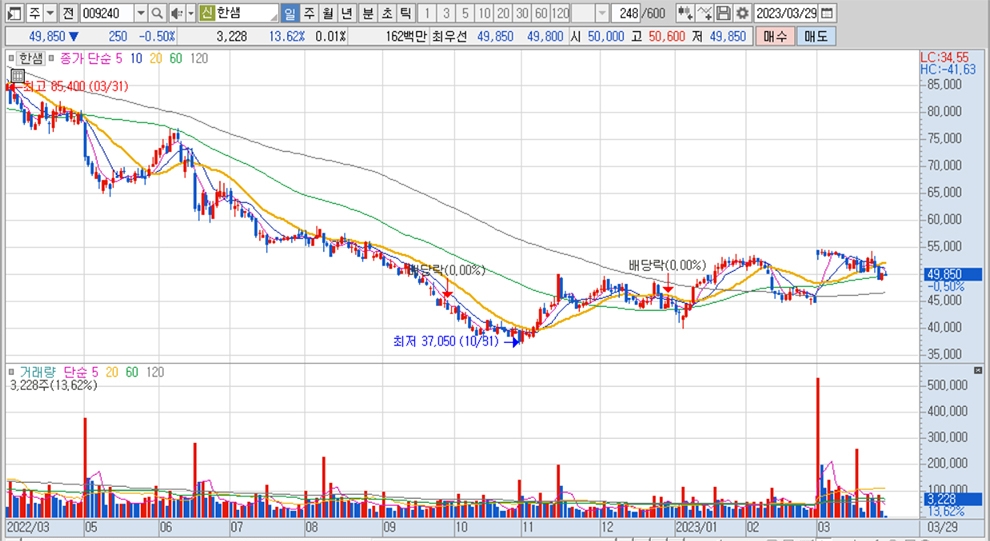Click the add candlestick chart icon

tap(685, 13)
